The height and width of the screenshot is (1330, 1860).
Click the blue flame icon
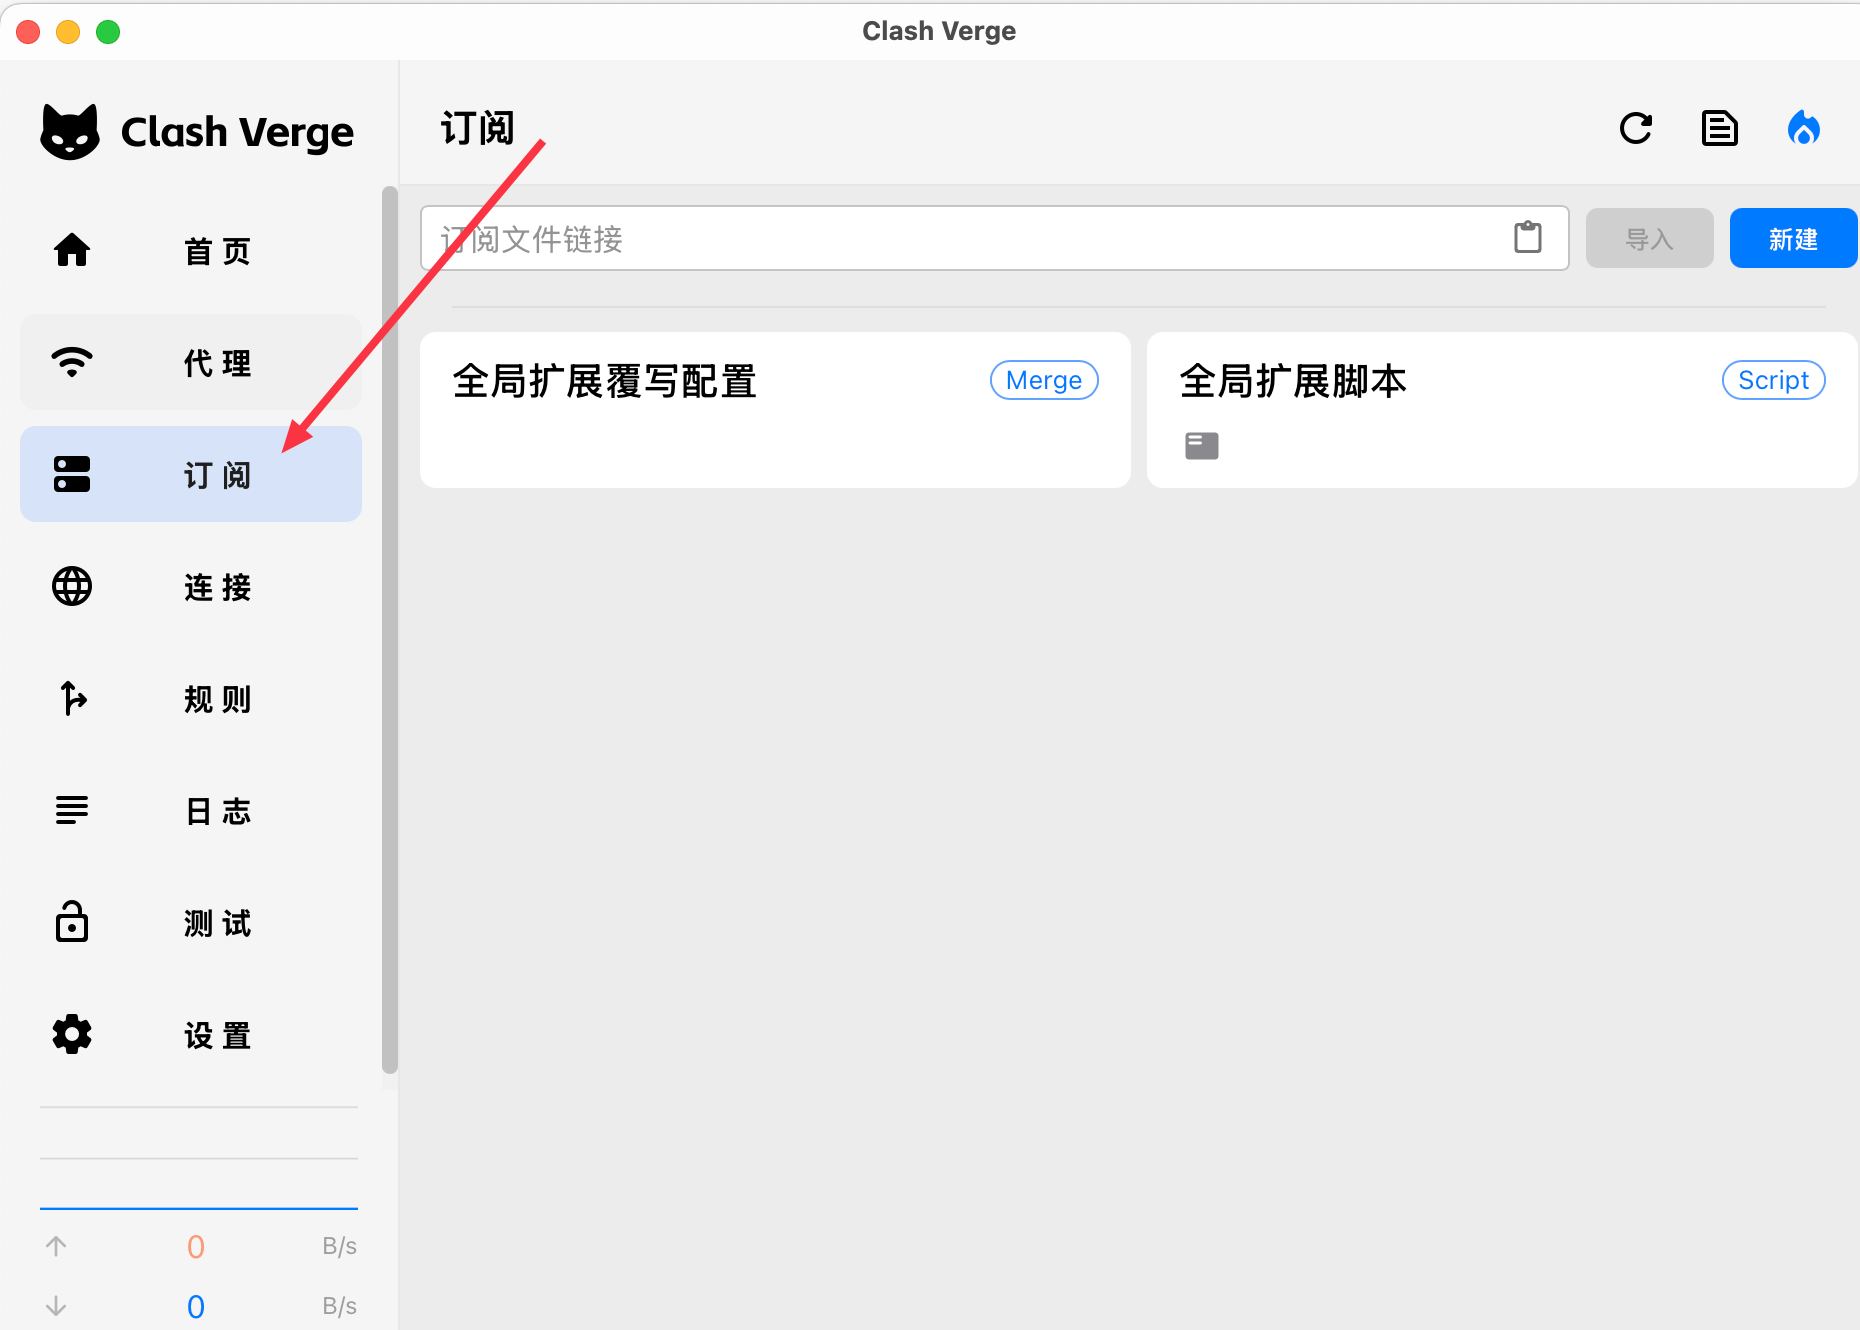click(1804, 128)
